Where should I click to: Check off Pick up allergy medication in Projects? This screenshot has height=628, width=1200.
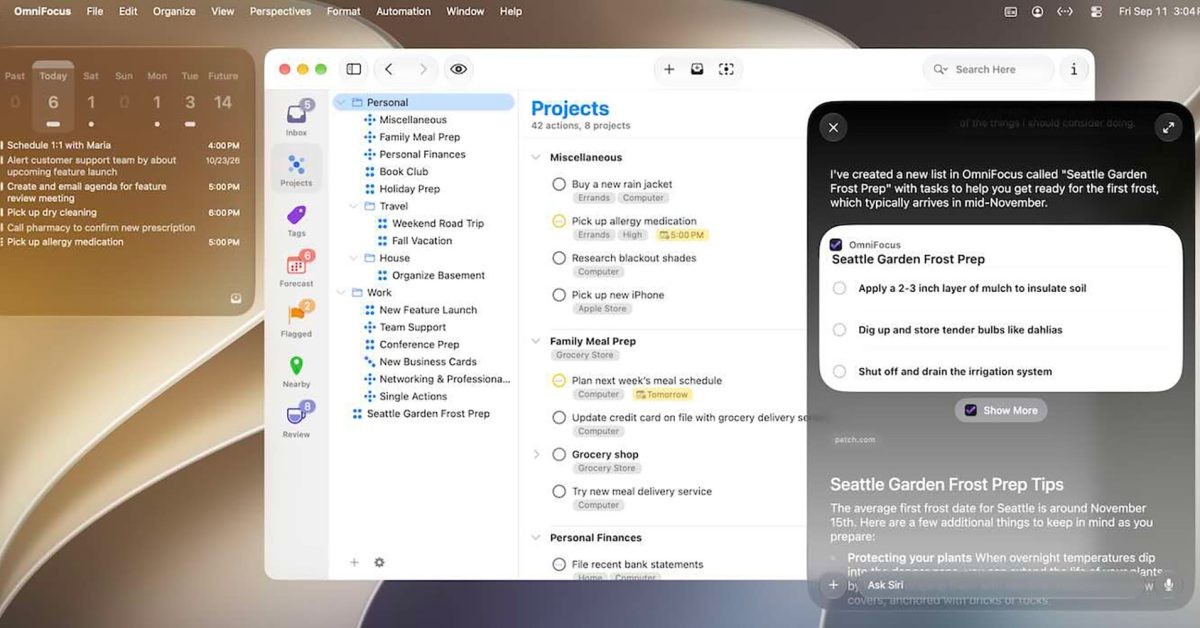click(559, 221)
